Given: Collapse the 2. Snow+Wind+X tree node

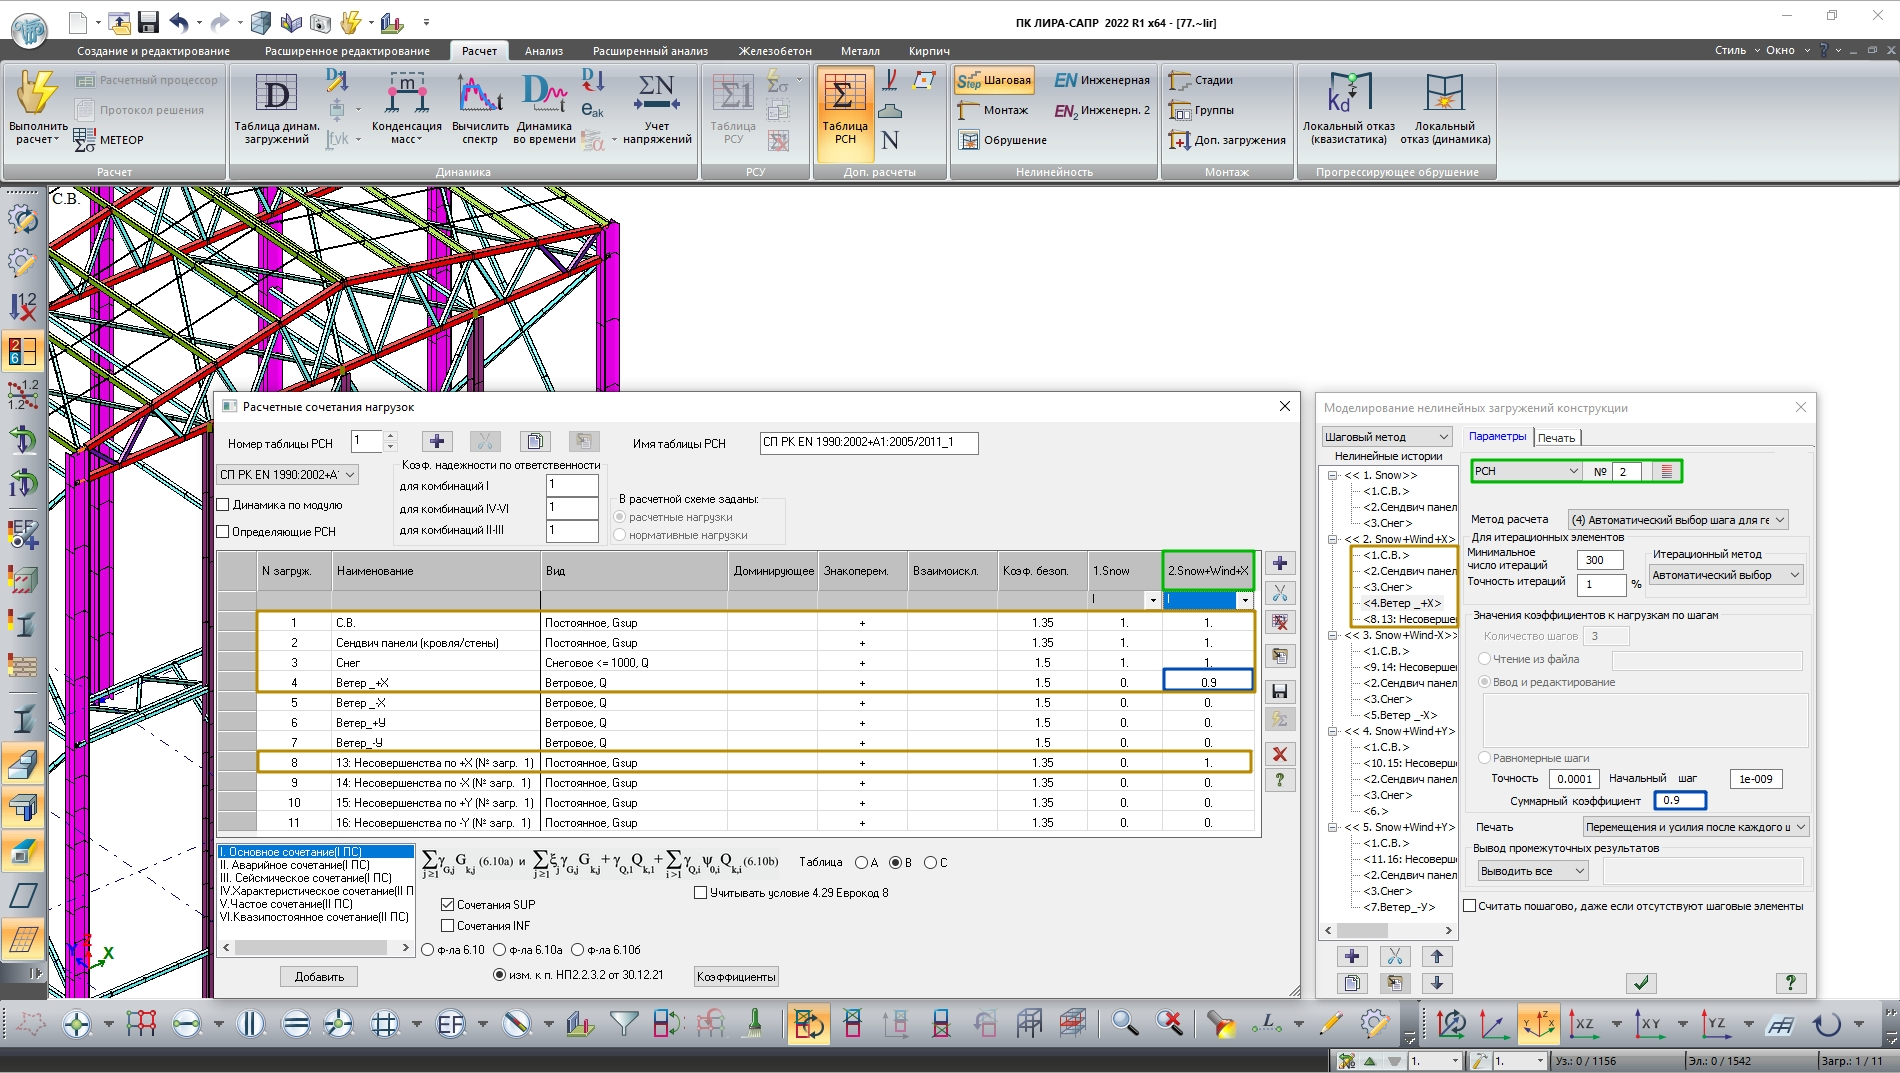Looking at the screenshot, I should 1333,539.
